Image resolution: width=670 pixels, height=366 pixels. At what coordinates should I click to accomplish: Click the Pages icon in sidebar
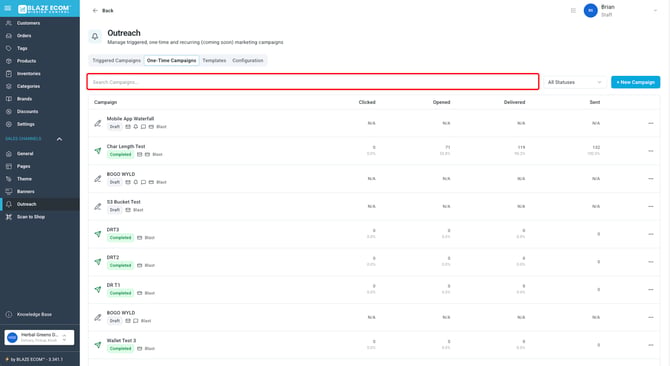[9, 166]
